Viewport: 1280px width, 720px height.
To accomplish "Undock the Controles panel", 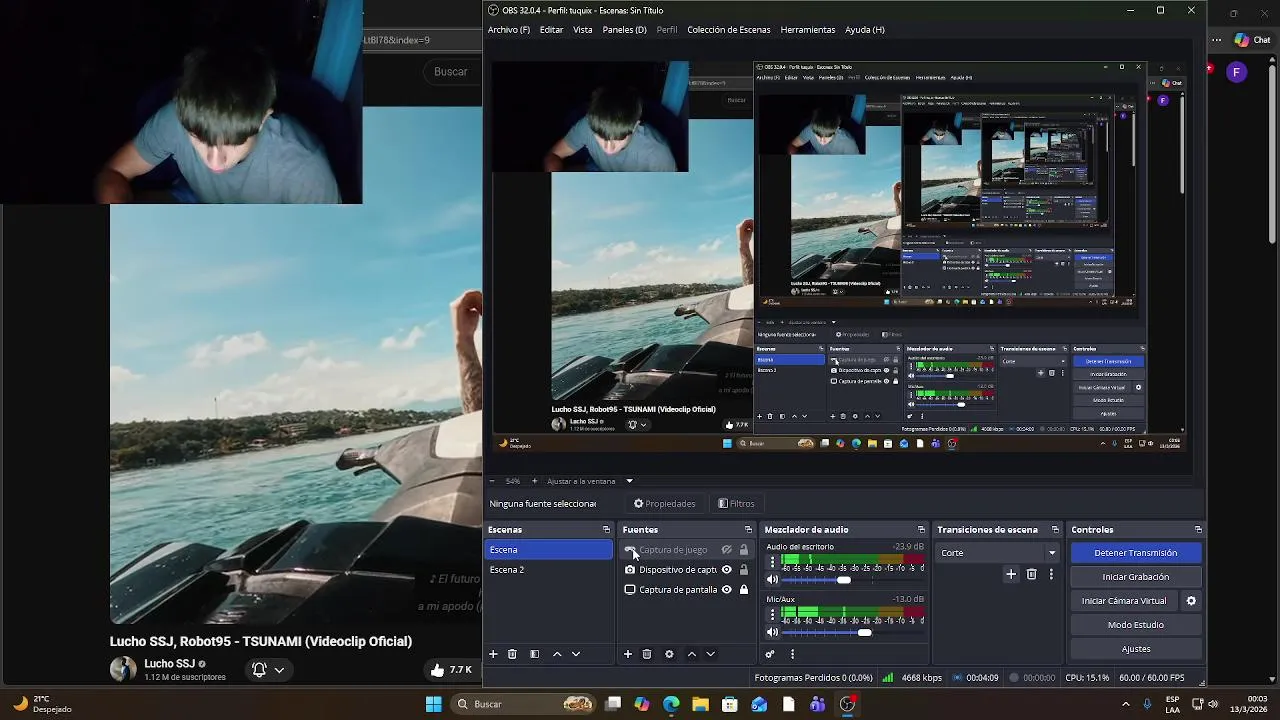I will pyautogui.click(x=1198, y=530).
